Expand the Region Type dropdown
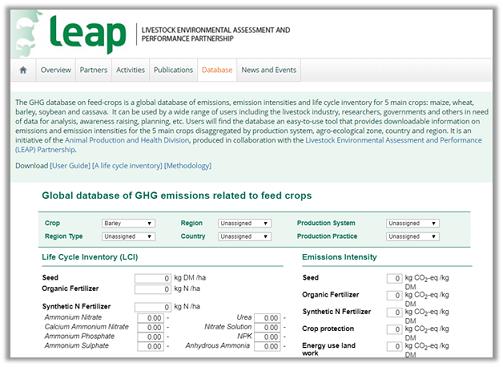 click(128, 236)
